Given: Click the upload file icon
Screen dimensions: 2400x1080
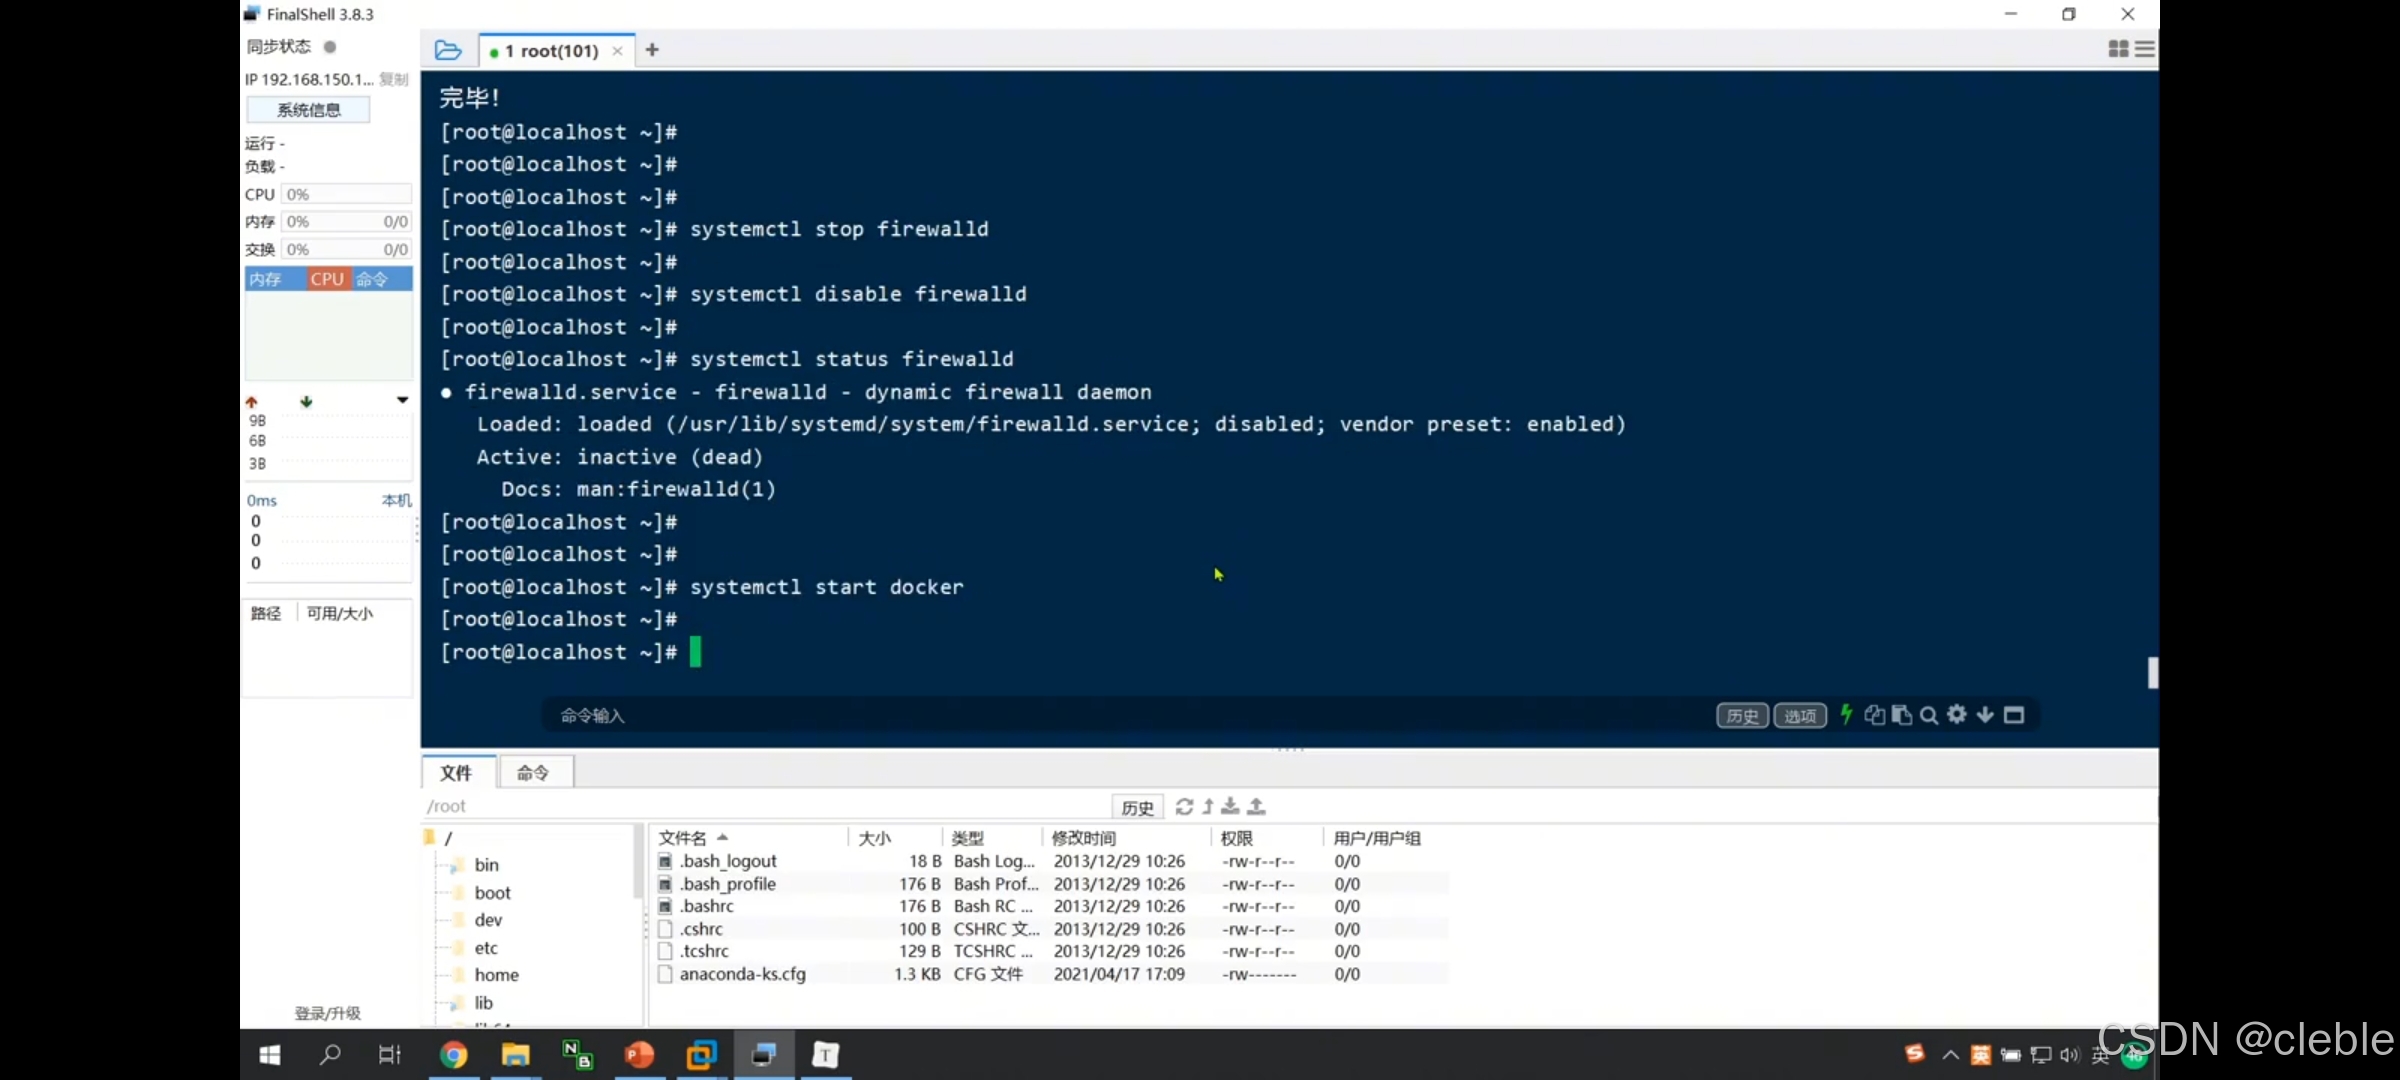Looking at the screenshot, I should (1257, 806).
